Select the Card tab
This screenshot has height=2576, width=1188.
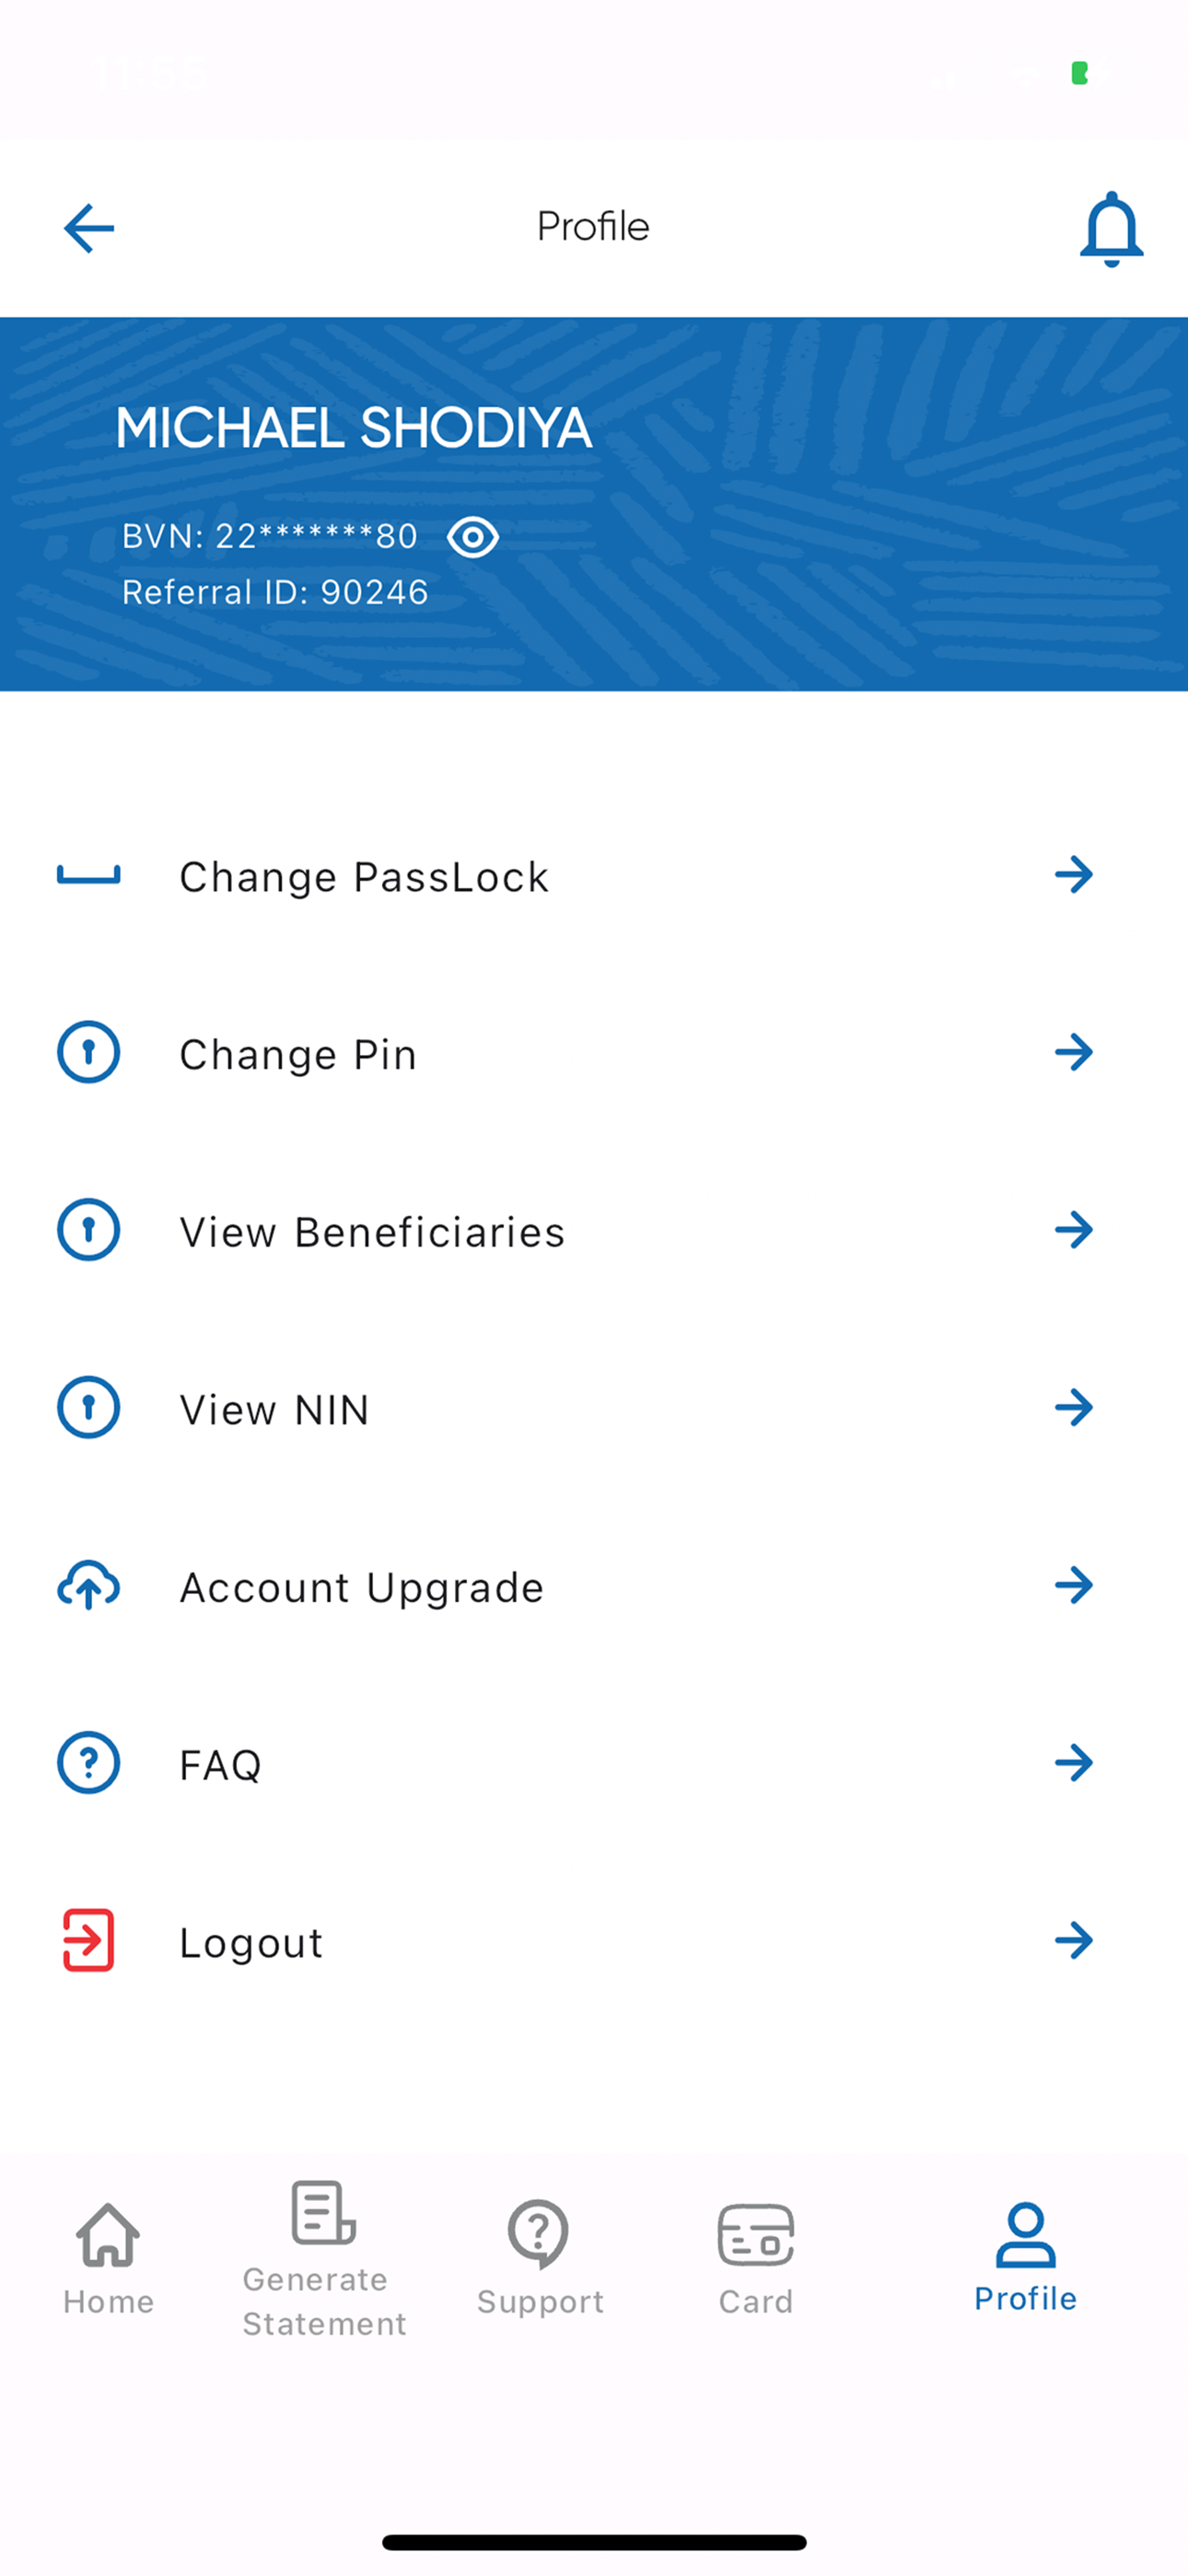tap(756, 2258)
